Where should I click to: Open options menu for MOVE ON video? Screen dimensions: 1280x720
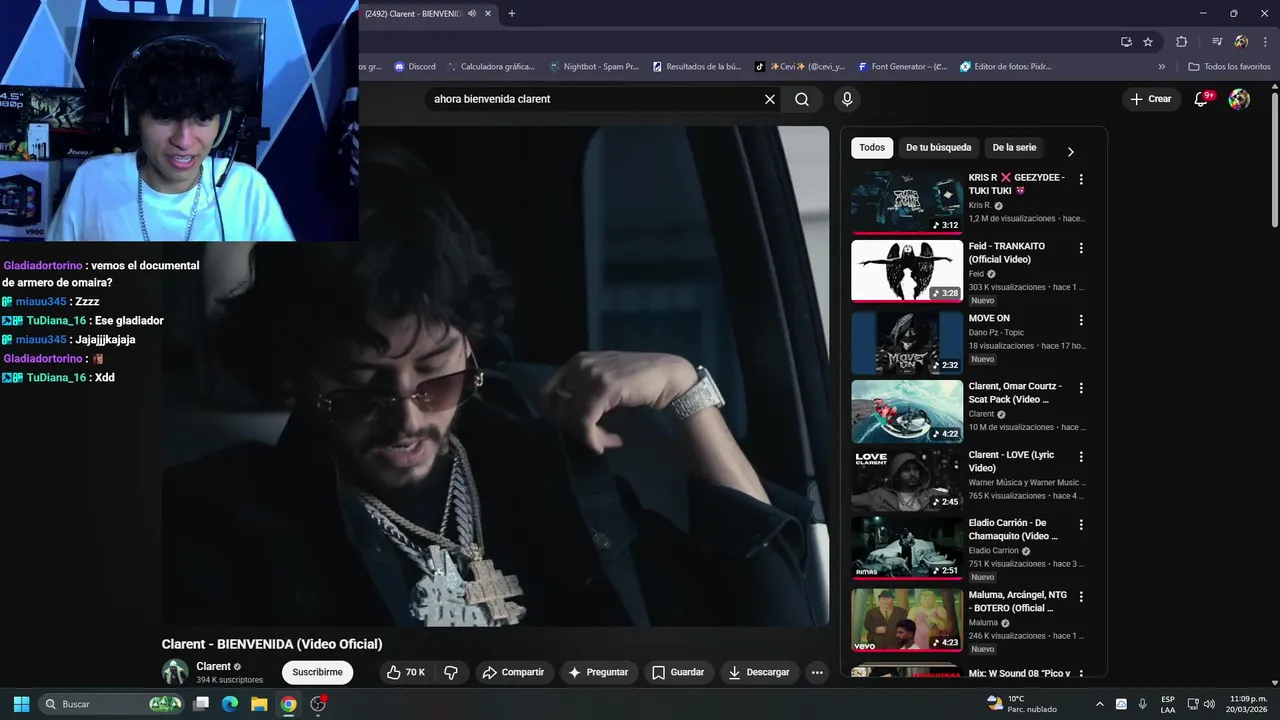point(1080,320)
